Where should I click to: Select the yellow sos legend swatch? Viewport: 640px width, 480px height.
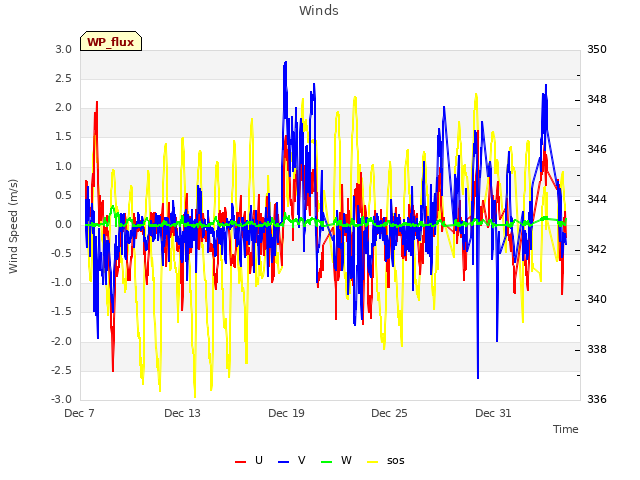(373, 462)
